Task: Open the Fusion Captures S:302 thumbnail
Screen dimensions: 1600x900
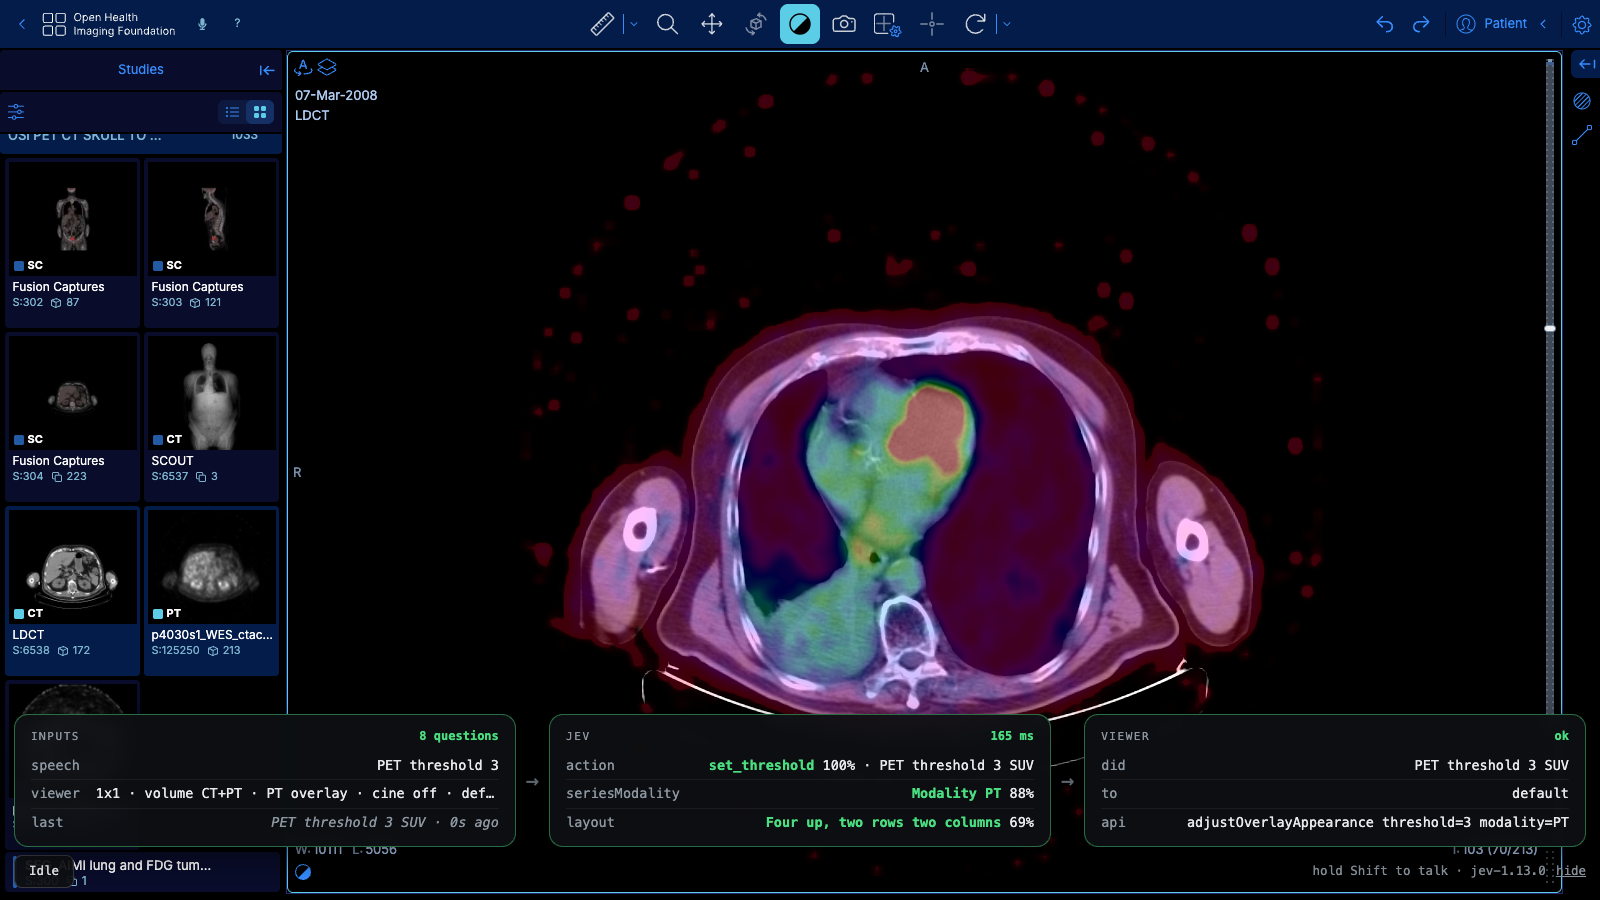Action: [72, 243]
